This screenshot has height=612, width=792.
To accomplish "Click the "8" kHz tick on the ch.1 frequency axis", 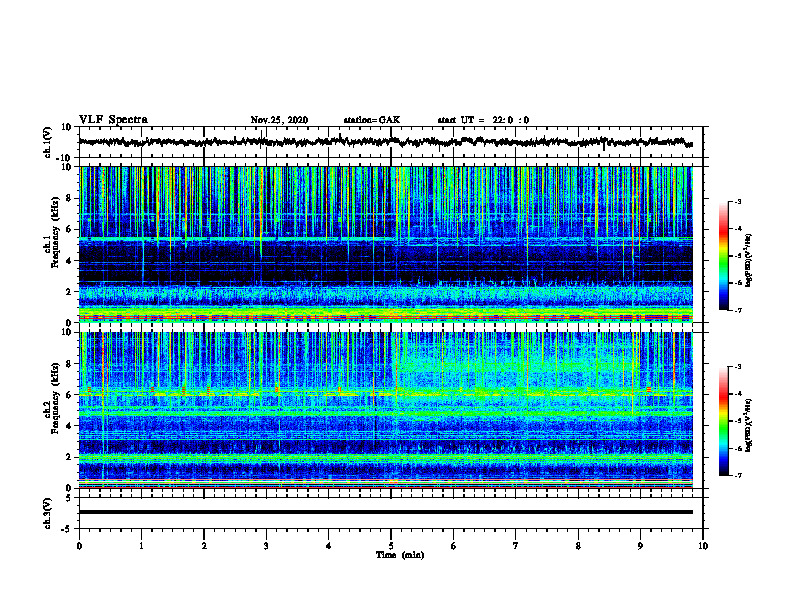I will (x=71, y=198).
